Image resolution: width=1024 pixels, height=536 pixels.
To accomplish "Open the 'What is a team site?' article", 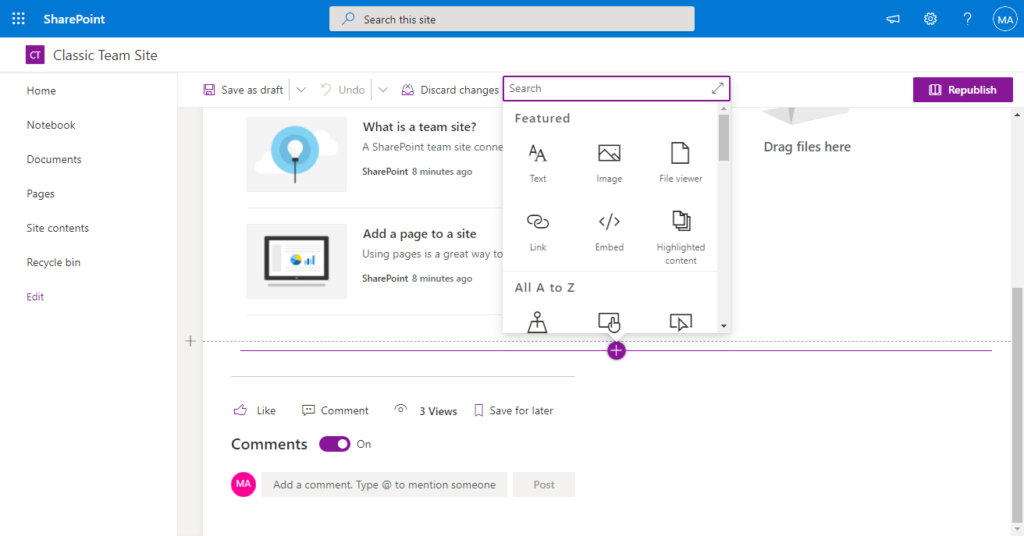I will 419,127.
